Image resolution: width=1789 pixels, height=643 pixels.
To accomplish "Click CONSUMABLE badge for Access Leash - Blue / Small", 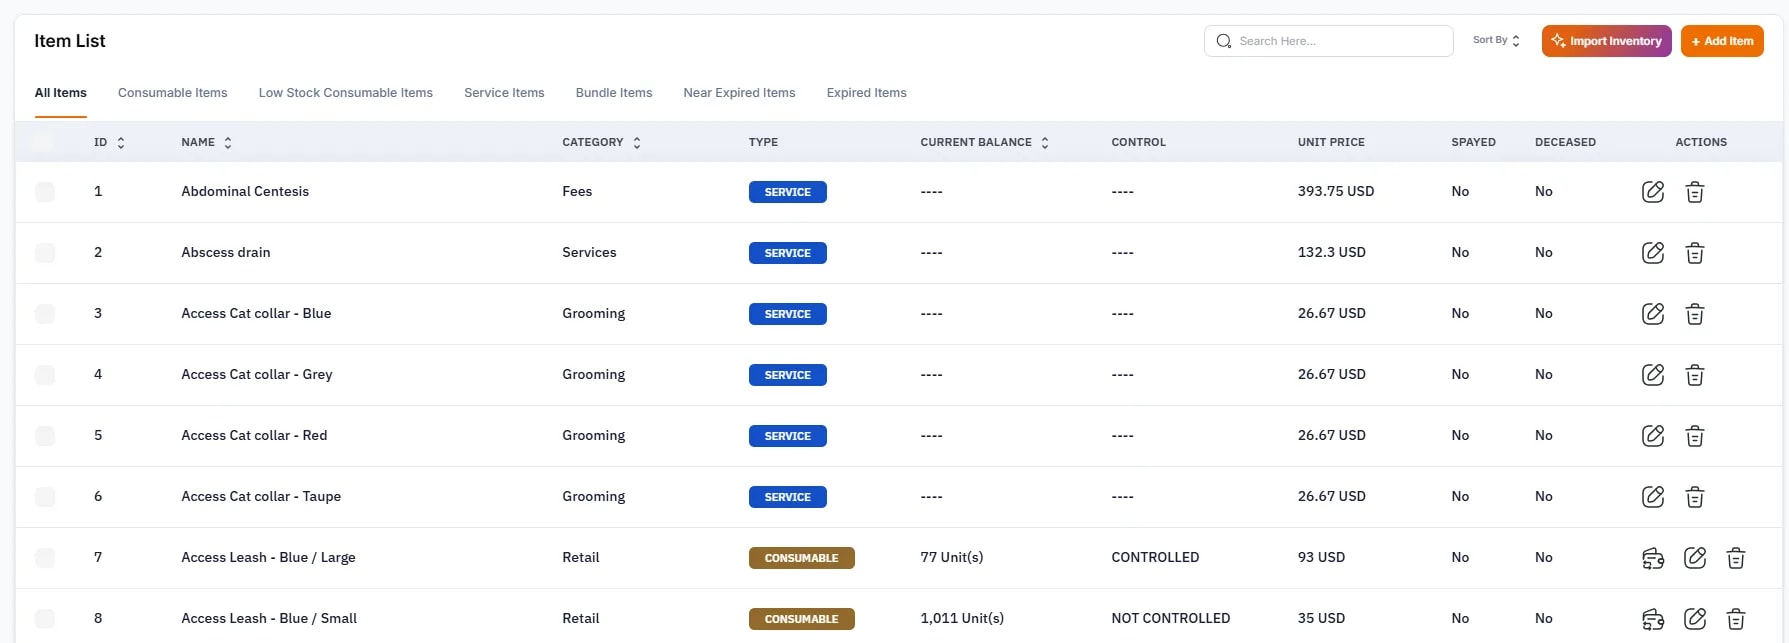I will pyautogui.click(x=802, y=619).
